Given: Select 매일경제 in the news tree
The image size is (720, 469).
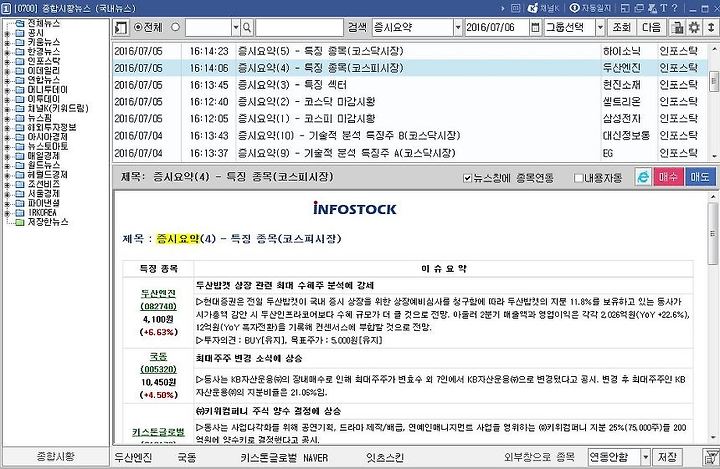Looking at the screenshot, I should point(43,156).
